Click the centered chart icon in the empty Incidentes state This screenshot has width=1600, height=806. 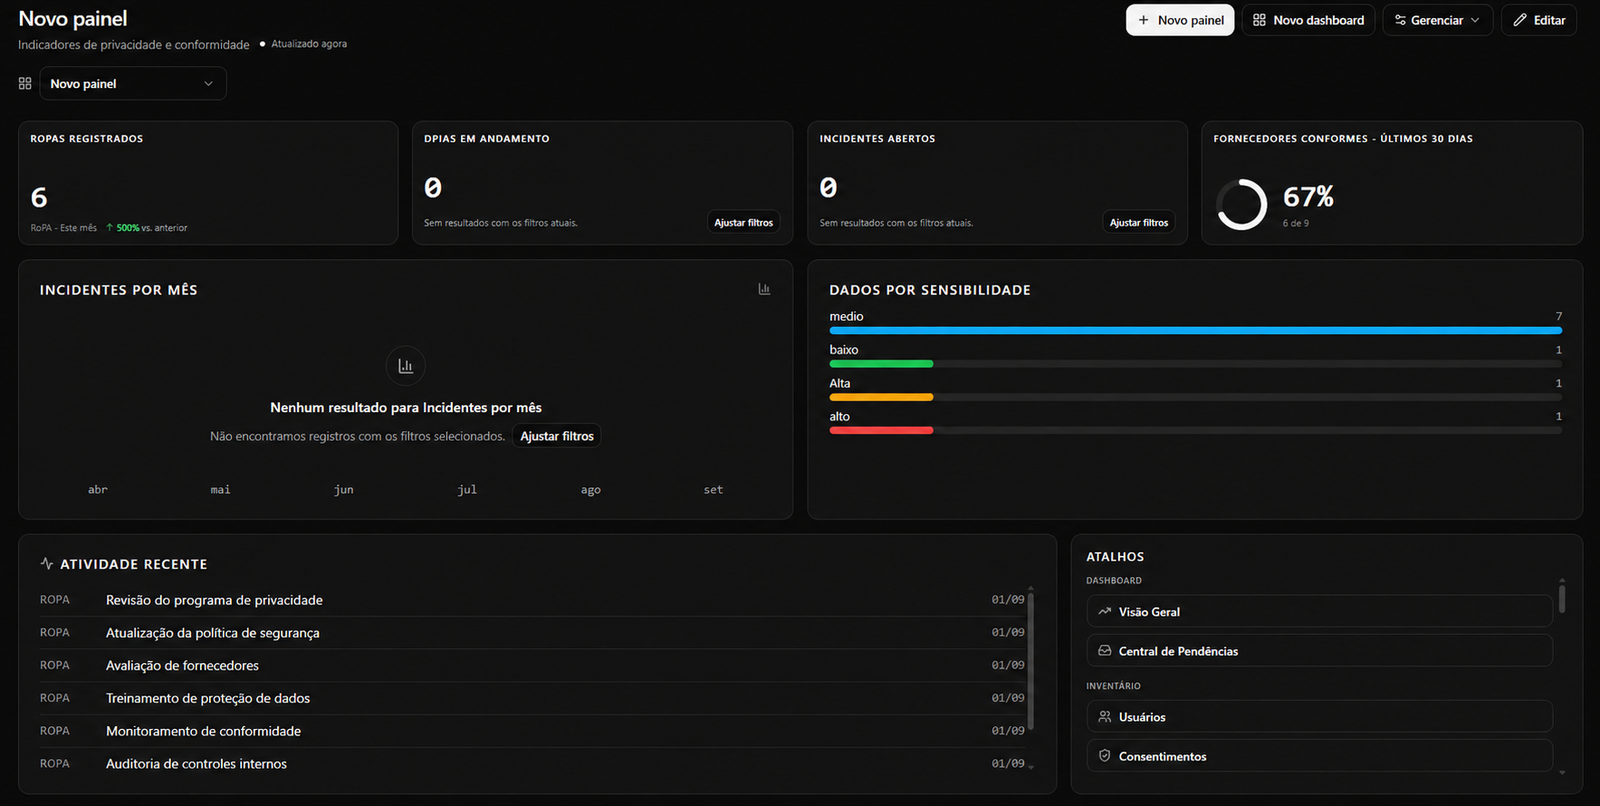click(405, 366)
